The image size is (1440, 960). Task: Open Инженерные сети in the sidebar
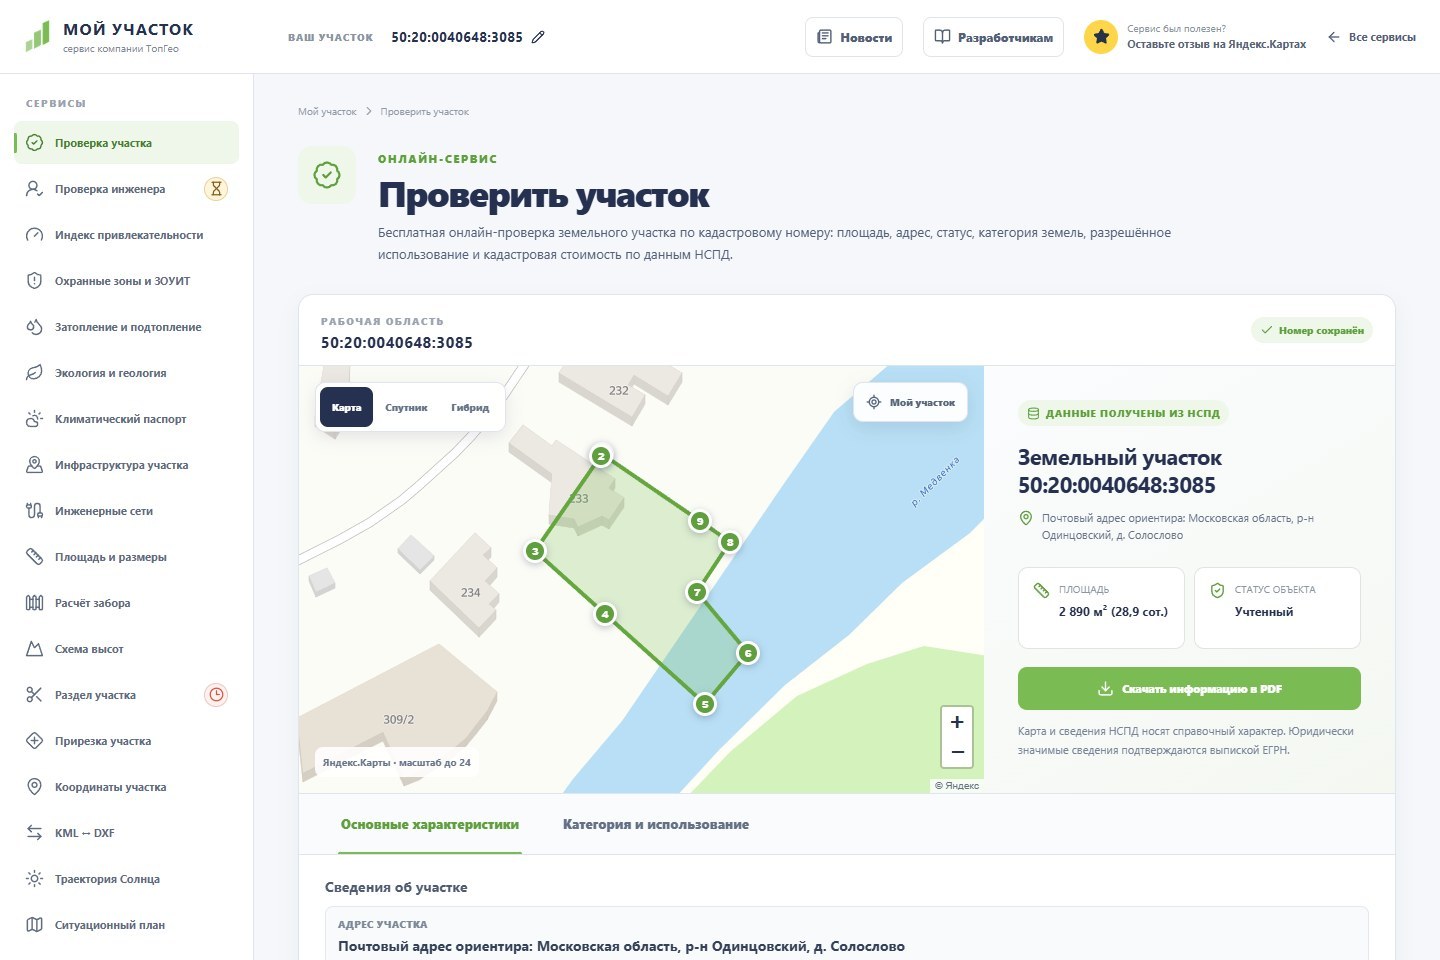(x=126, y=511)
